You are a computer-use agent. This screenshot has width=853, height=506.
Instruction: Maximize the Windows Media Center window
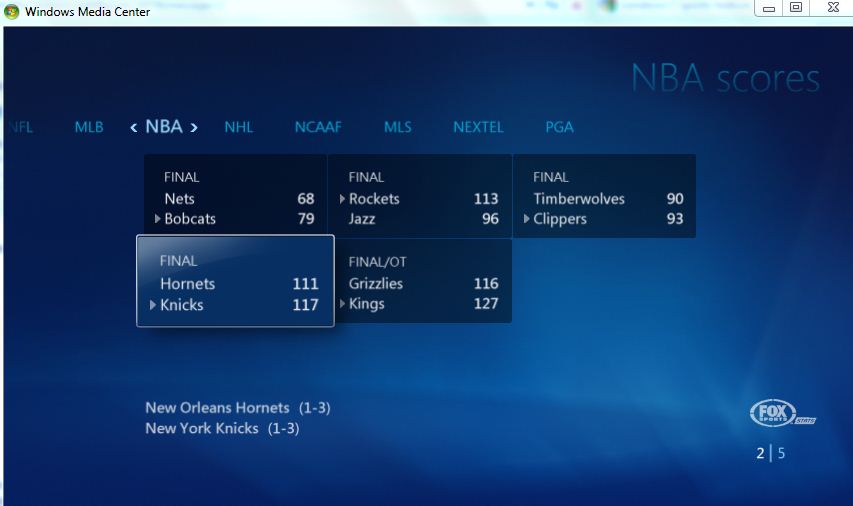pyautogui.click(x=796, y=8)
